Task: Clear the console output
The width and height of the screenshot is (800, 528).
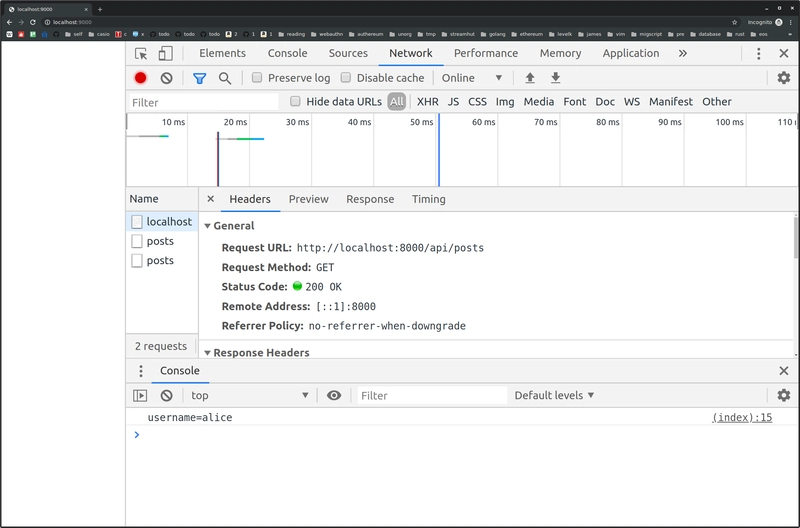Action: pos(166,395)
